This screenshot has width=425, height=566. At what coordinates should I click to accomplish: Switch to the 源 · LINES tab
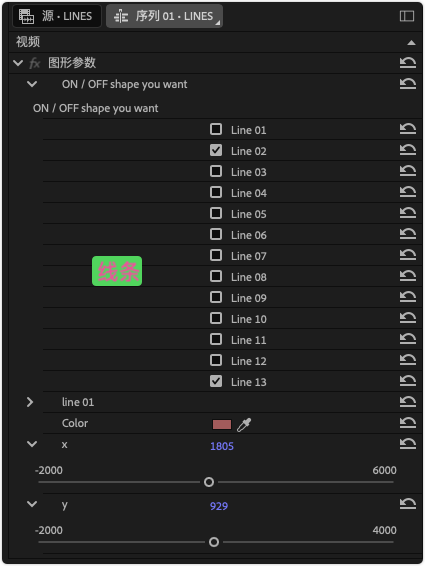(x=57, y=16)
